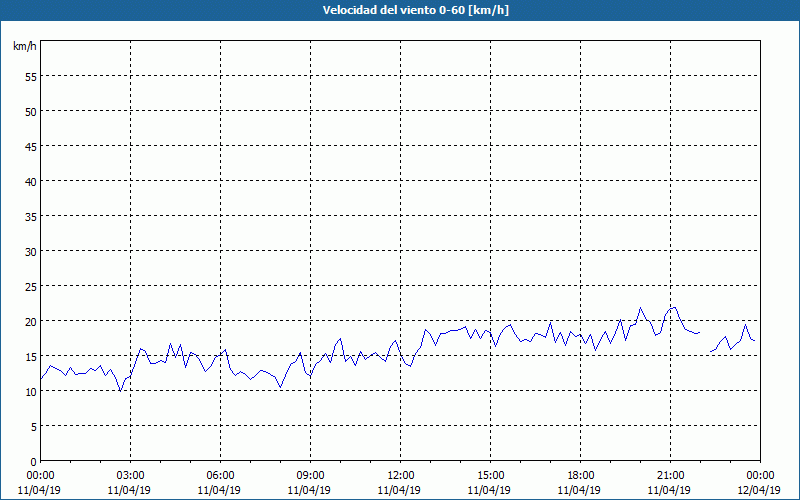Click the 21:00 time label on x-axis
The image size is (800, 500).
[x=670, y=476]
